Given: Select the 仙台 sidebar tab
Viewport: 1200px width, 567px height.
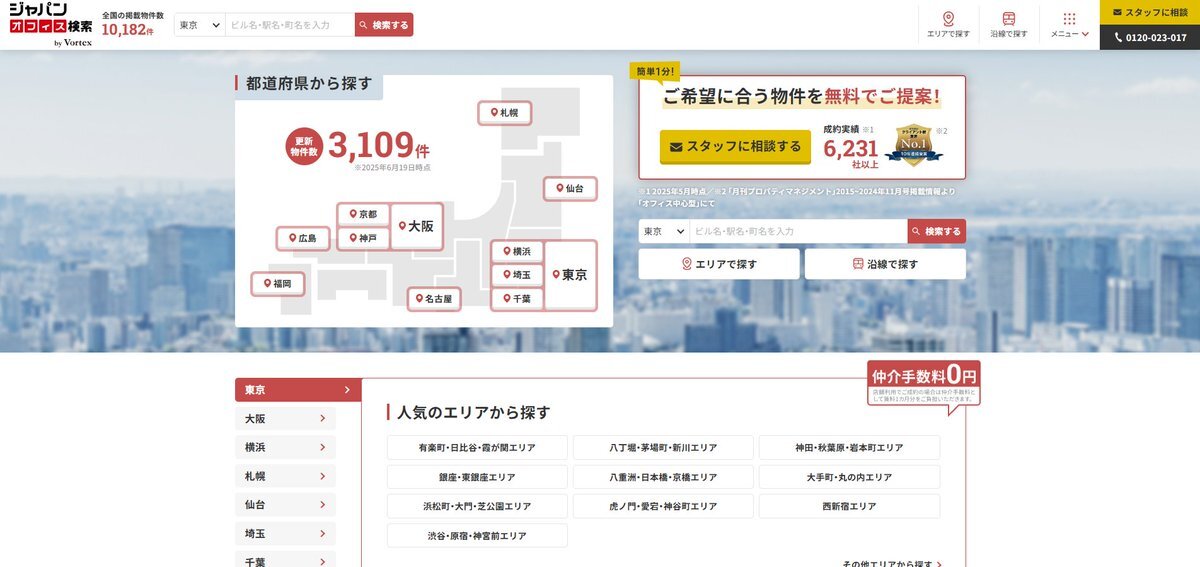Looking at the screenshot, I should point(285,505).
